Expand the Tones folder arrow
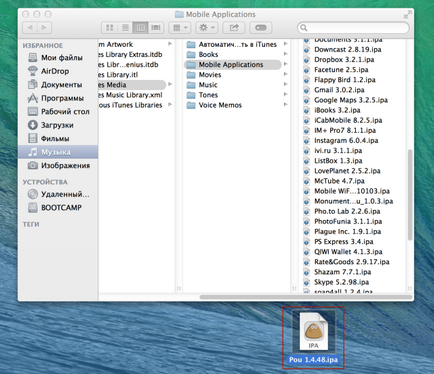The width and height of the screenshot is (434, 374). 285,94
